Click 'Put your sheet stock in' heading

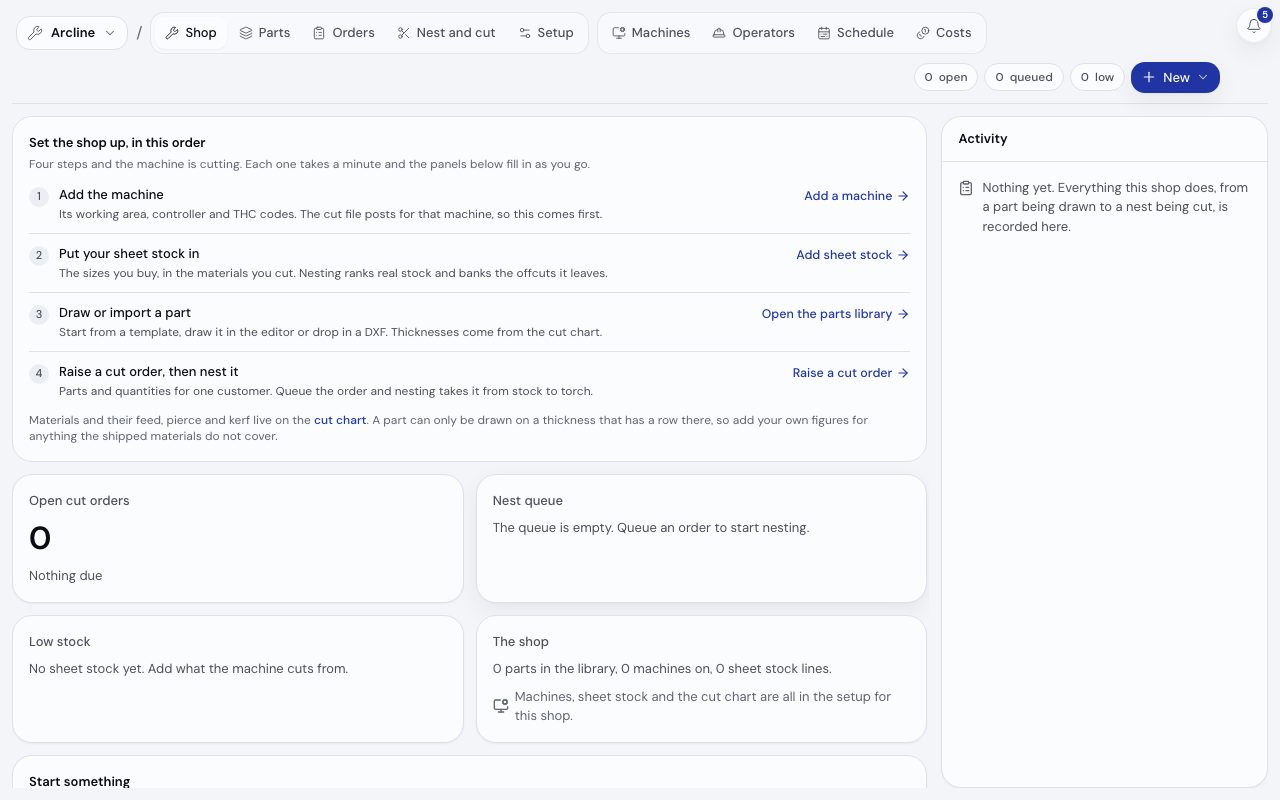tap(129, 254)
